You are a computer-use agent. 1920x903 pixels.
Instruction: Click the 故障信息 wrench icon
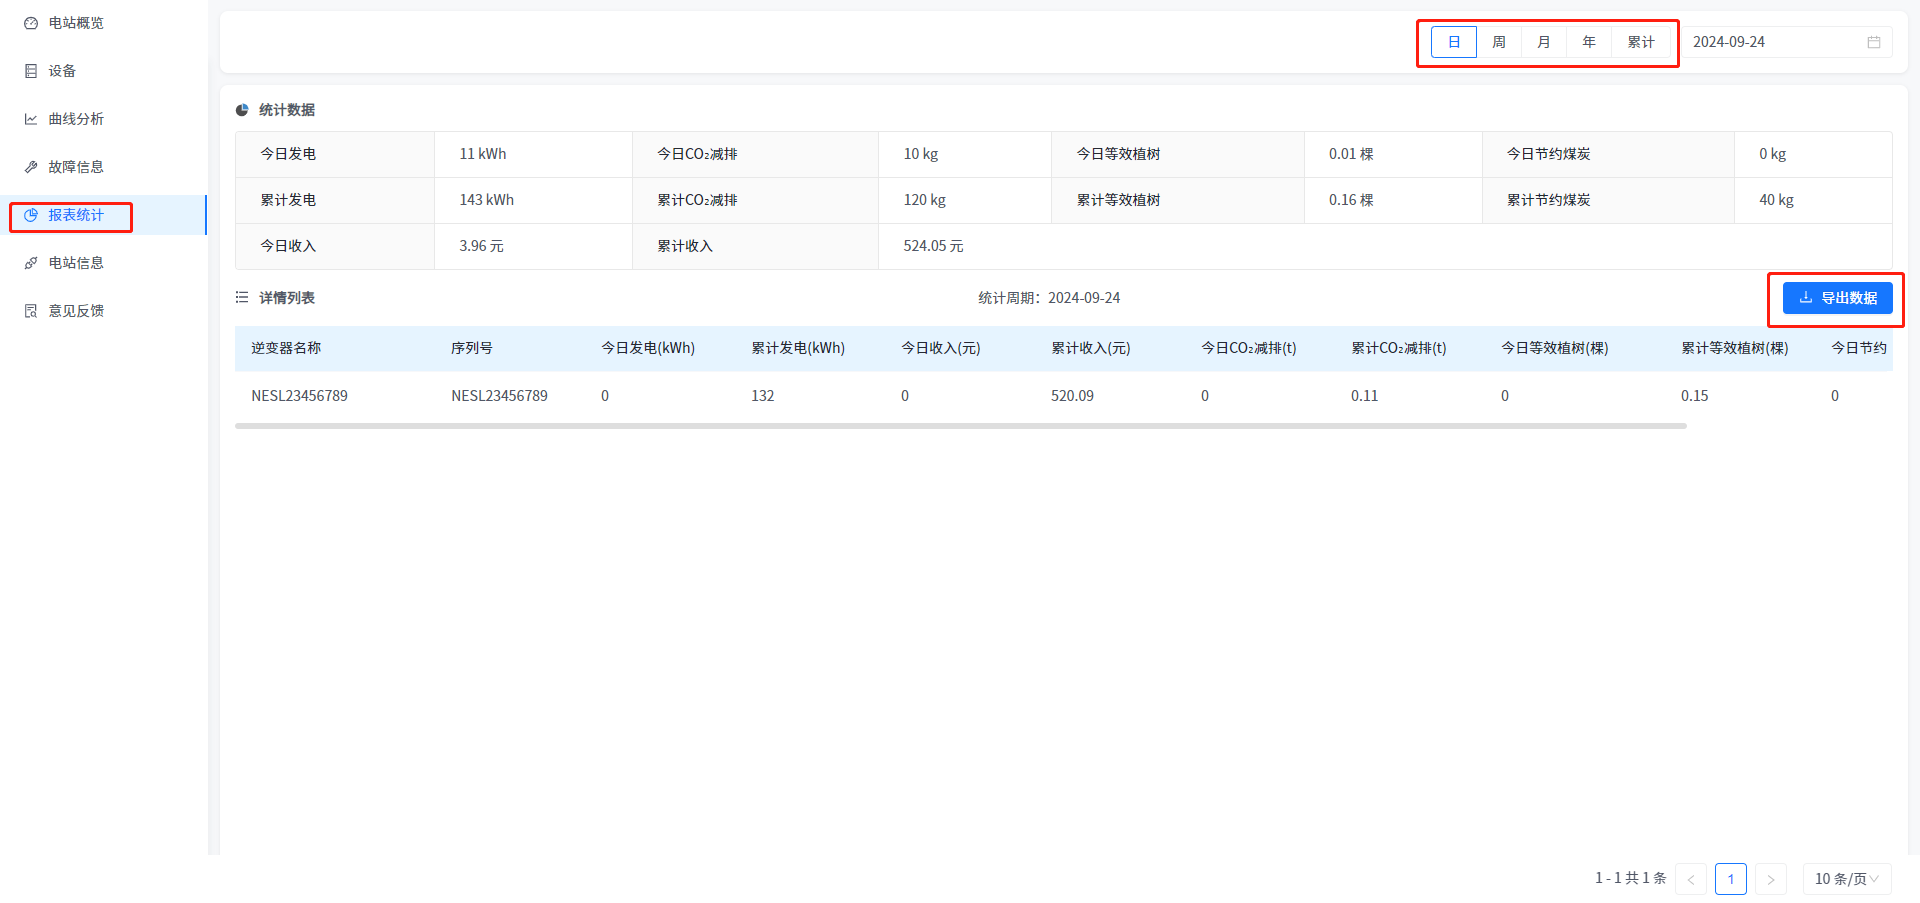[31, 167]
